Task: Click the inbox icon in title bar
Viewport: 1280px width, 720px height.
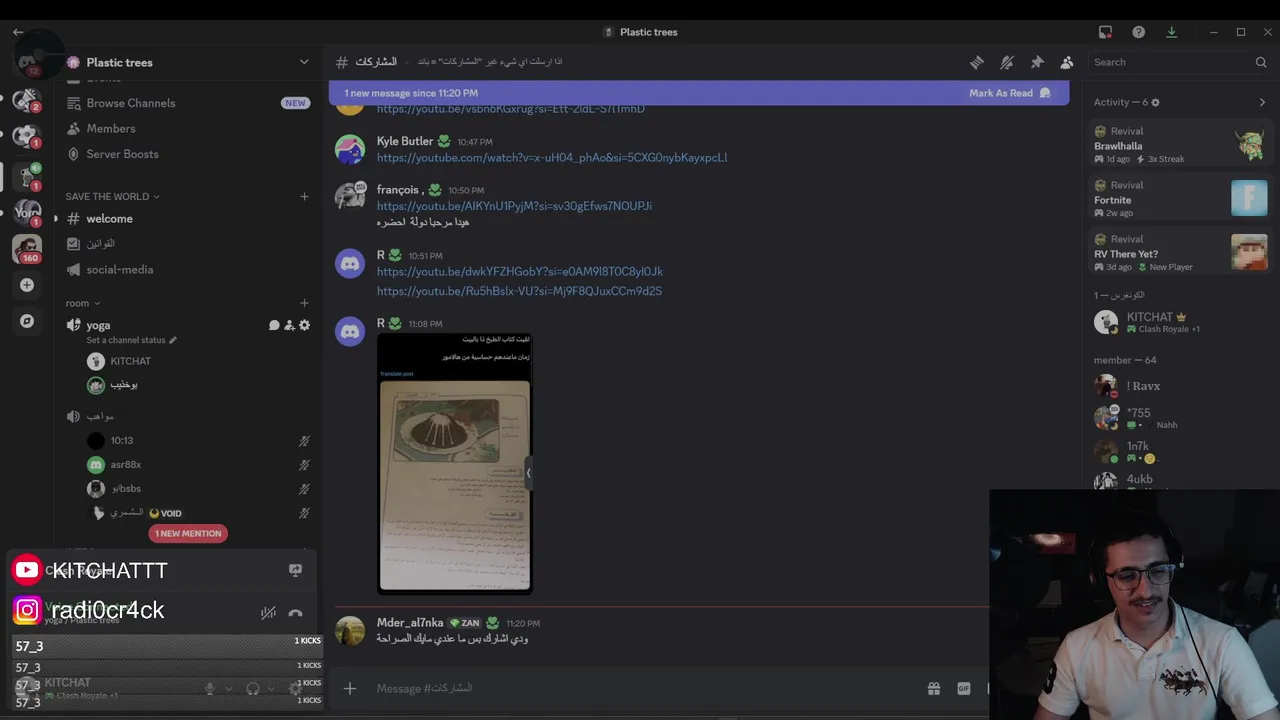Action: point(1105,32)
